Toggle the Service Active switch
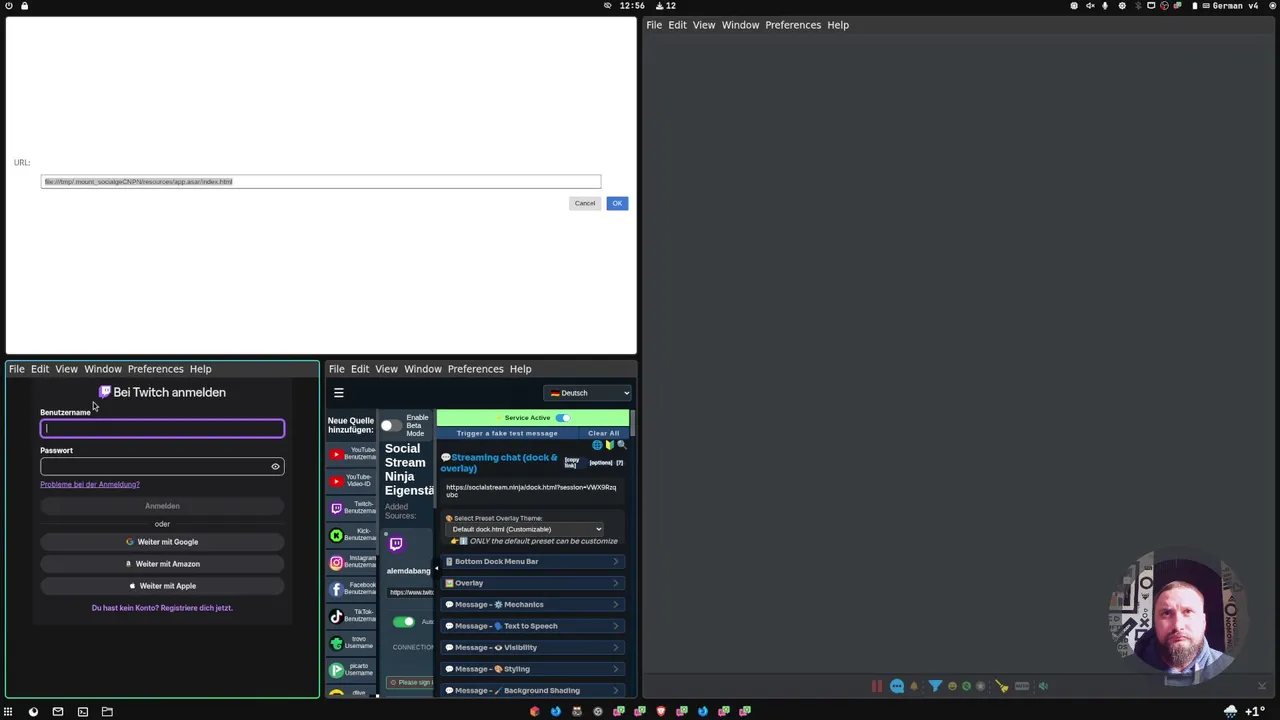This screenshot has width=1280, height=720. coord(563,418)
